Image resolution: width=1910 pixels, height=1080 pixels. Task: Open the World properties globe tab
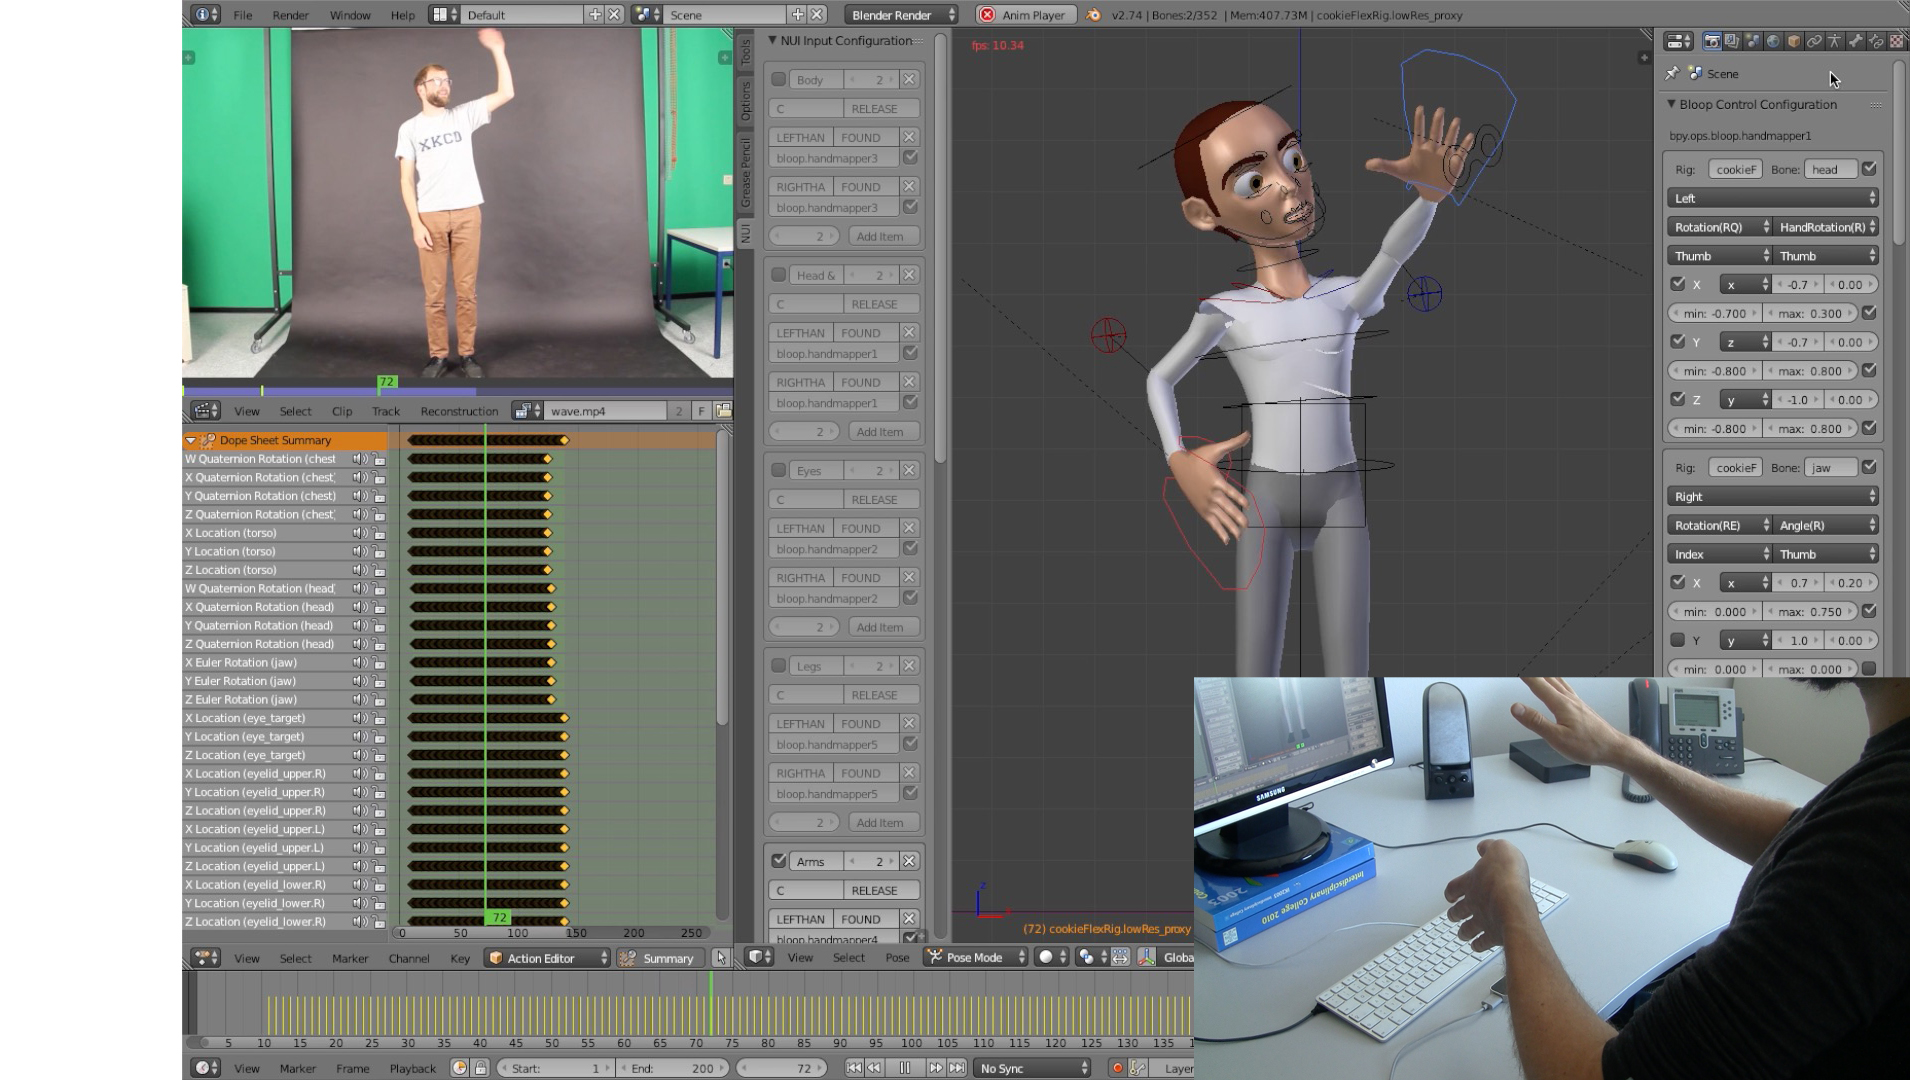[1773, 41]
